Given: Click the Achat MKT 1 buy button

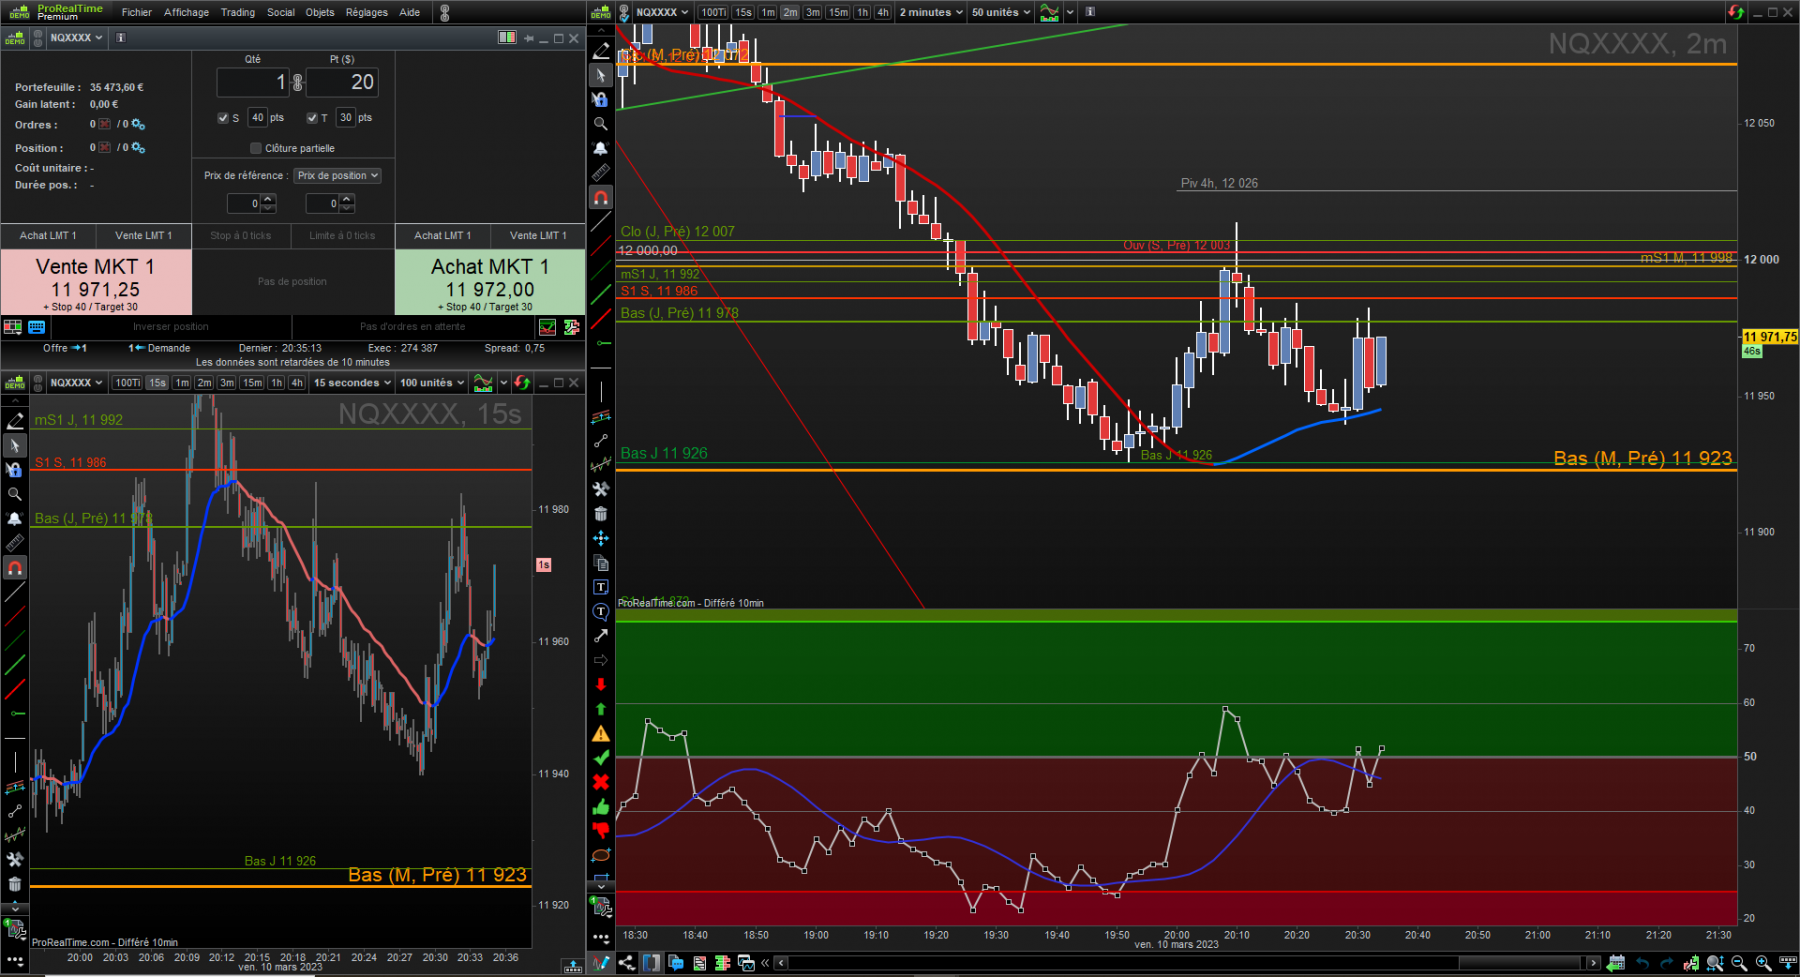Looking at the screenshot, I should click(490, 282).
